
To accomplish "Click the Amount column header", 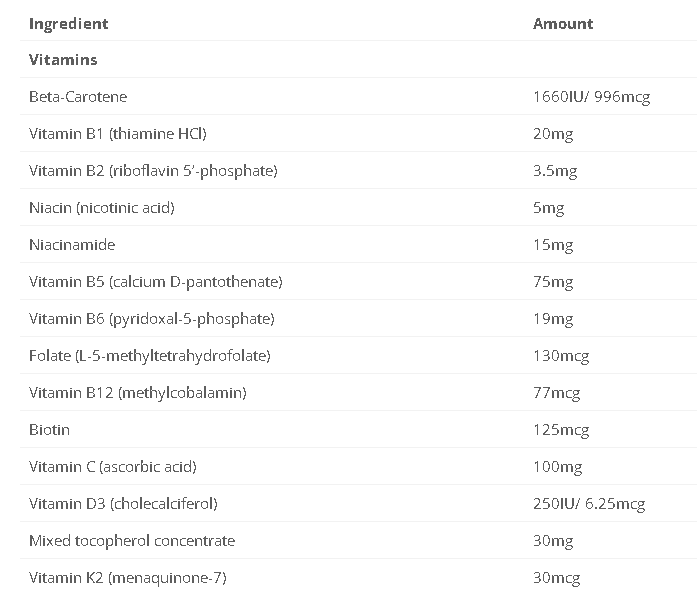I will [x=563, y=23].
